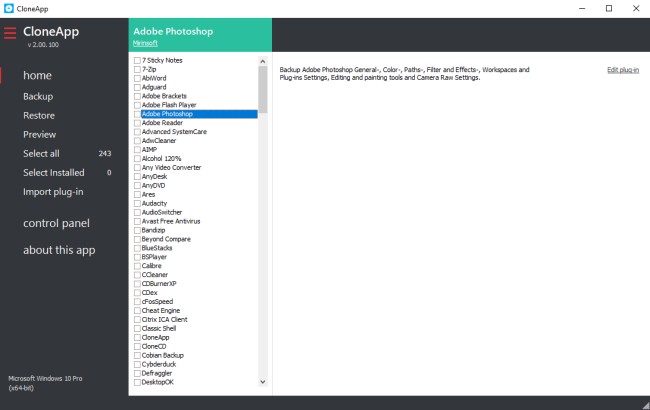The width and height of the screenshot is (650, 410).
Task: Select Alcohol 120% entry
Action: click(161, 159)
